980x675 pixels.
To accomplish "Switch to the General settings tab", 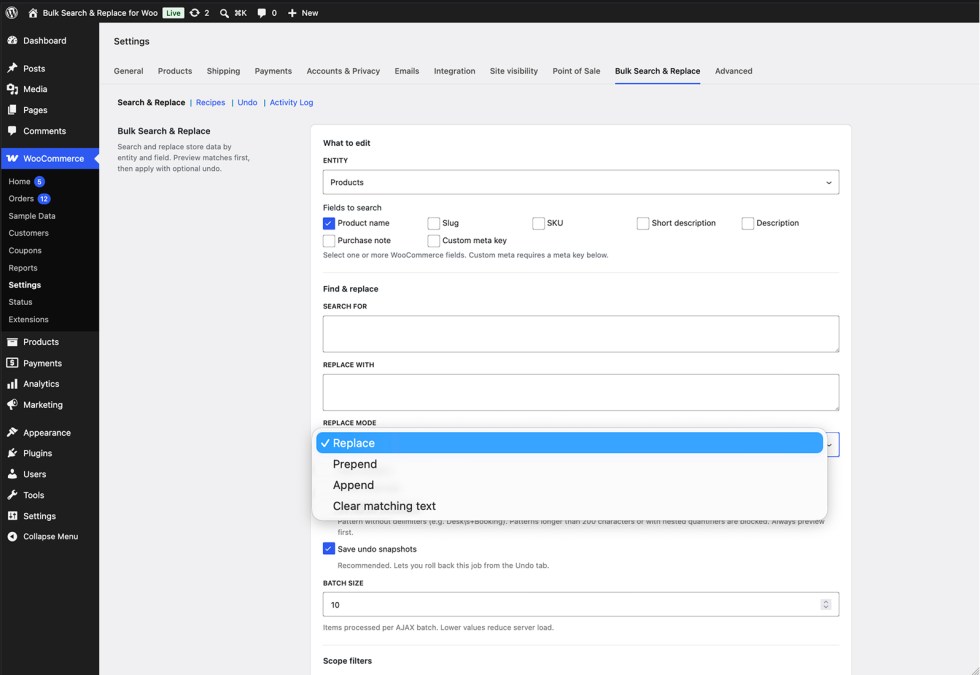I will click(129, 71).
